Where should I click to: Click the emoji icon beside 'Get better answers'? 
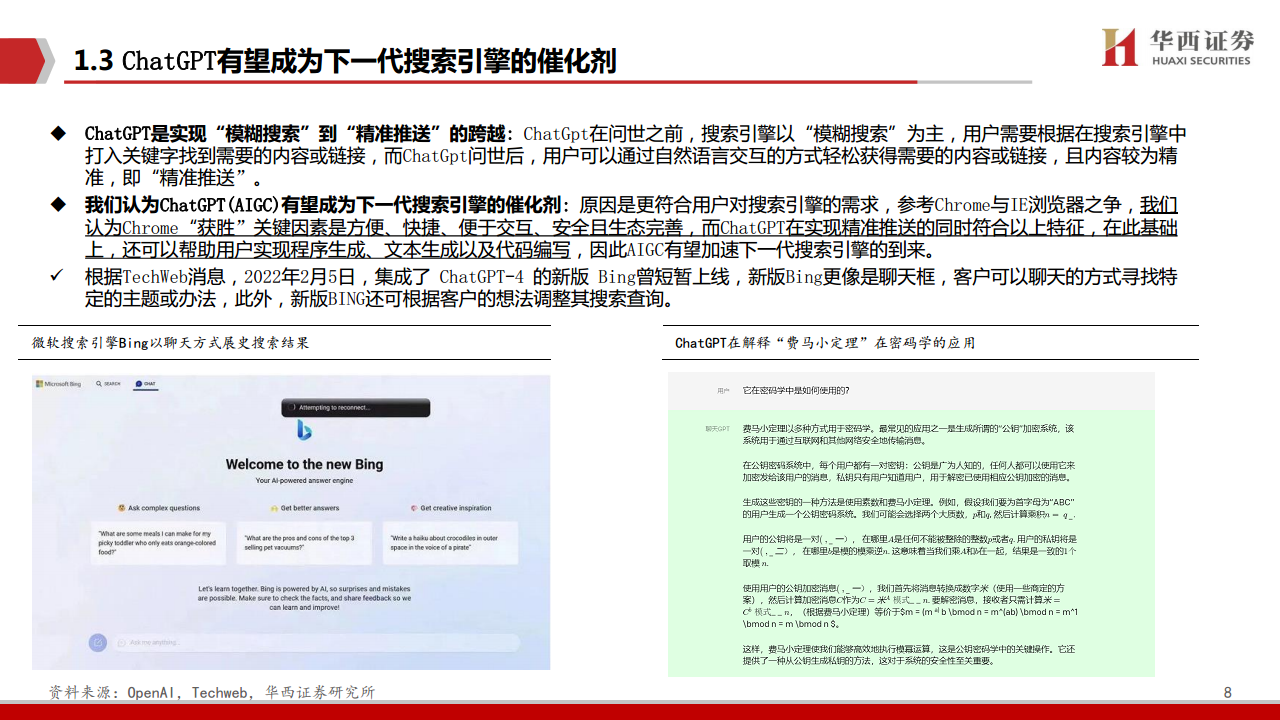pyautogui.click(x=273, y=508)
